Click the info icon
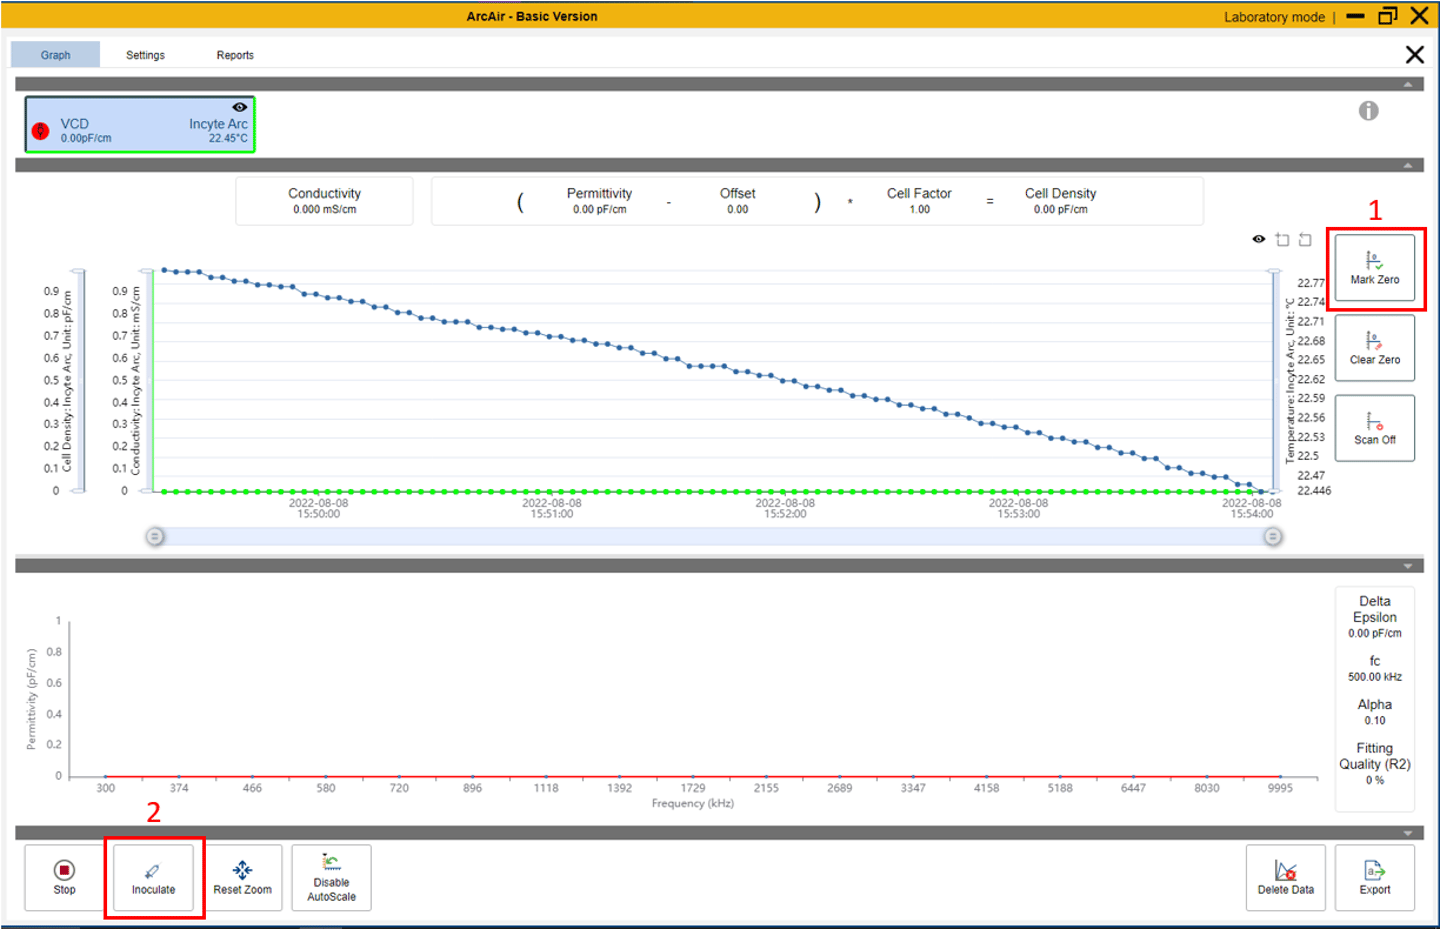 [x=1368, y=111]
